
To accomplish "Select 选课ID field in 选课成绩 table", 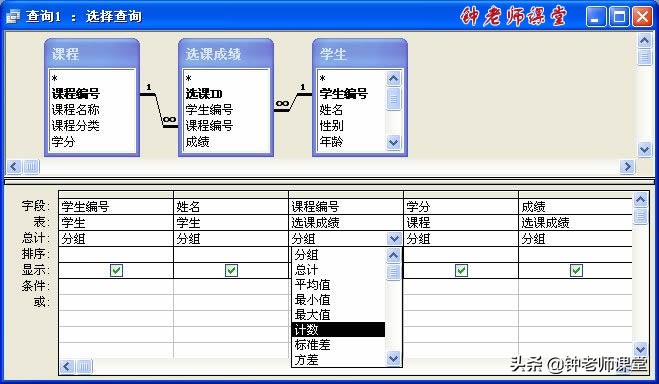I will coord(204,94).
